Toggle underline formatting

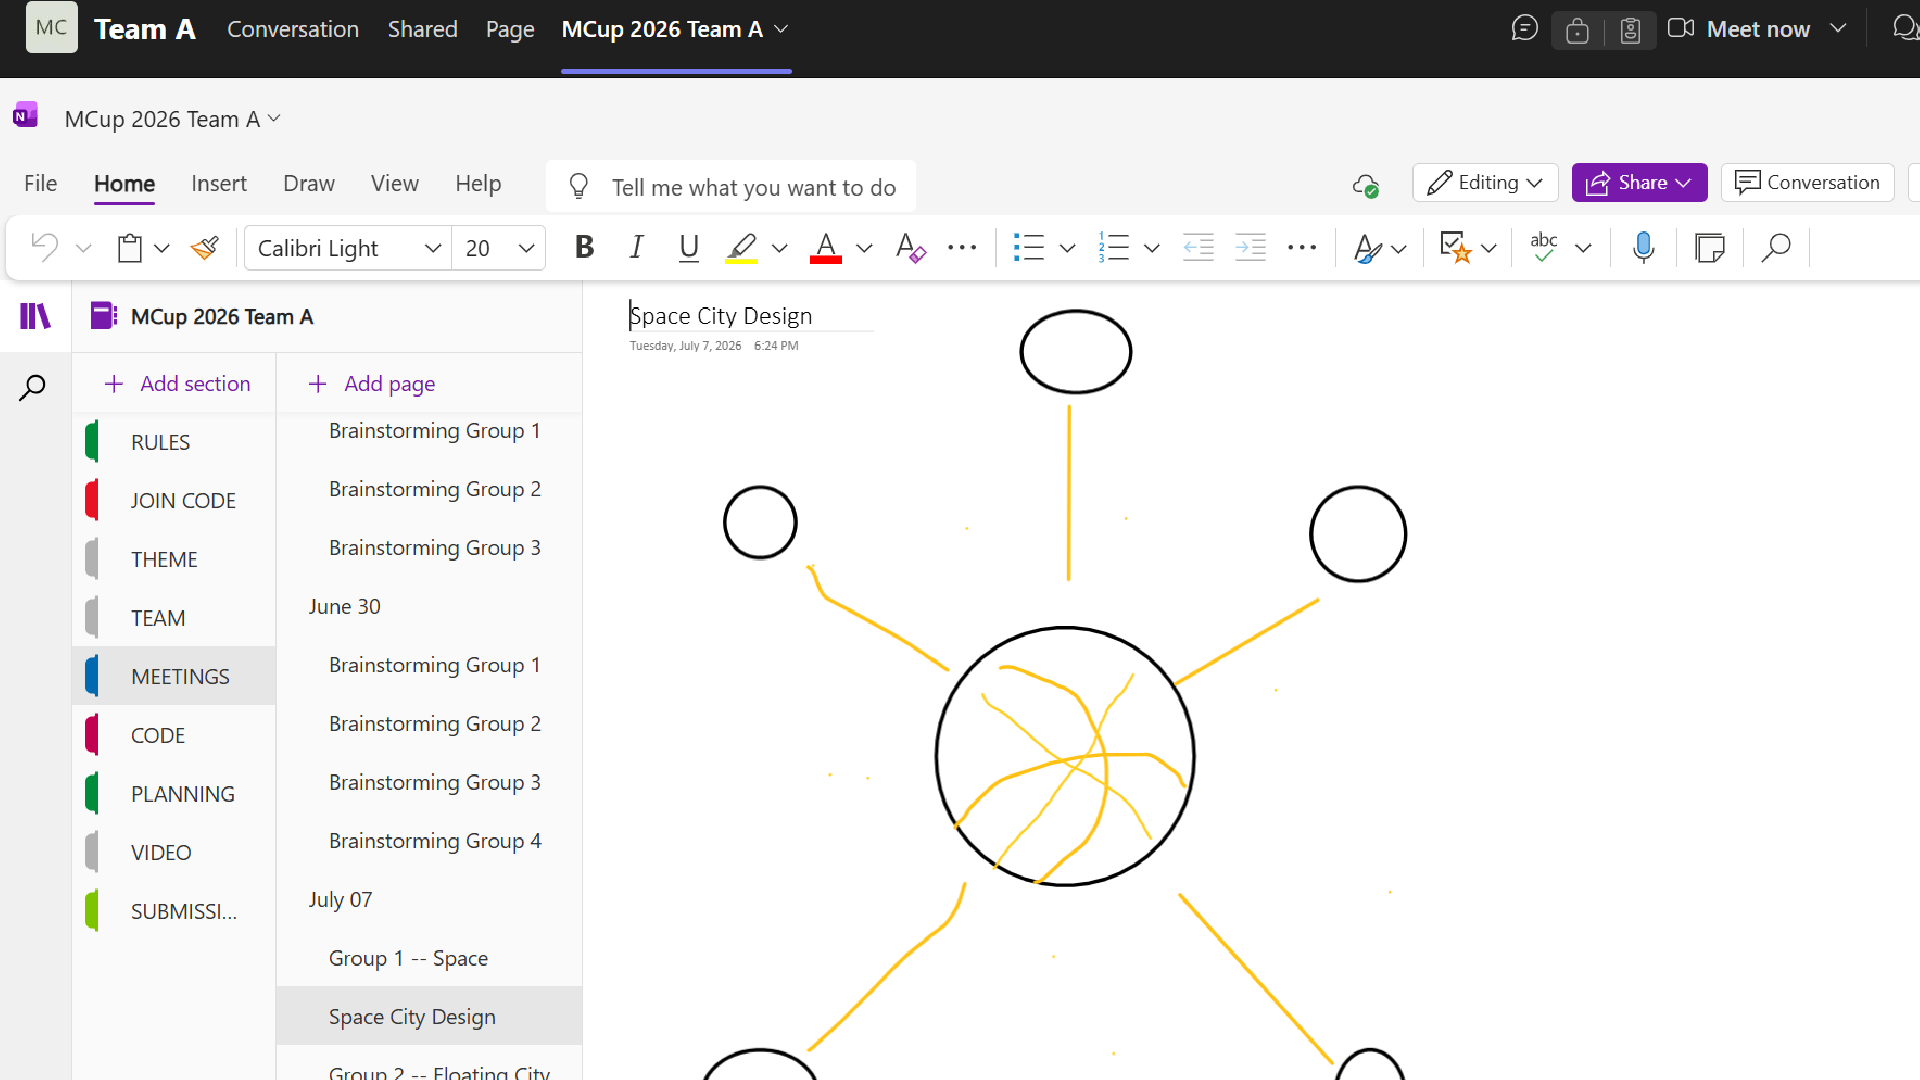pyautogui.click(x=688, y=247)
